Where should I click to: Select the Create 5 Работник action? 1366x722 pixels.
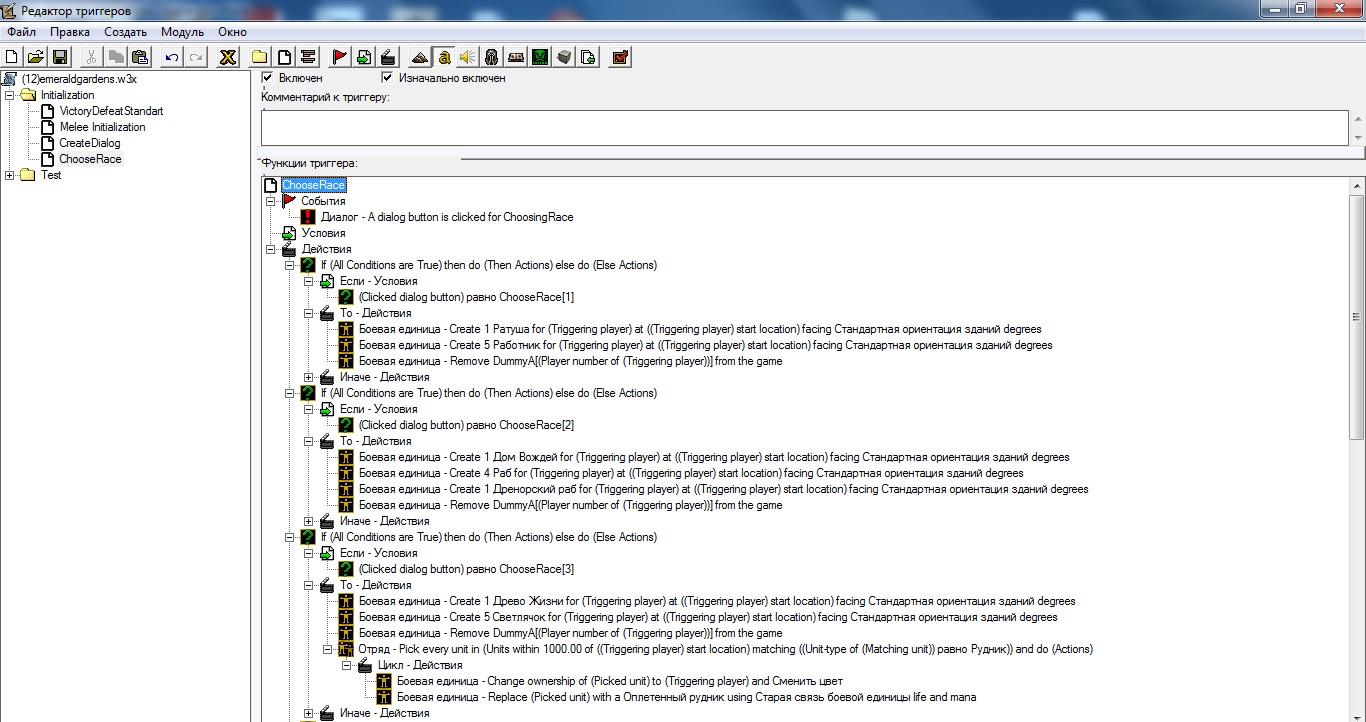(705, 345)
